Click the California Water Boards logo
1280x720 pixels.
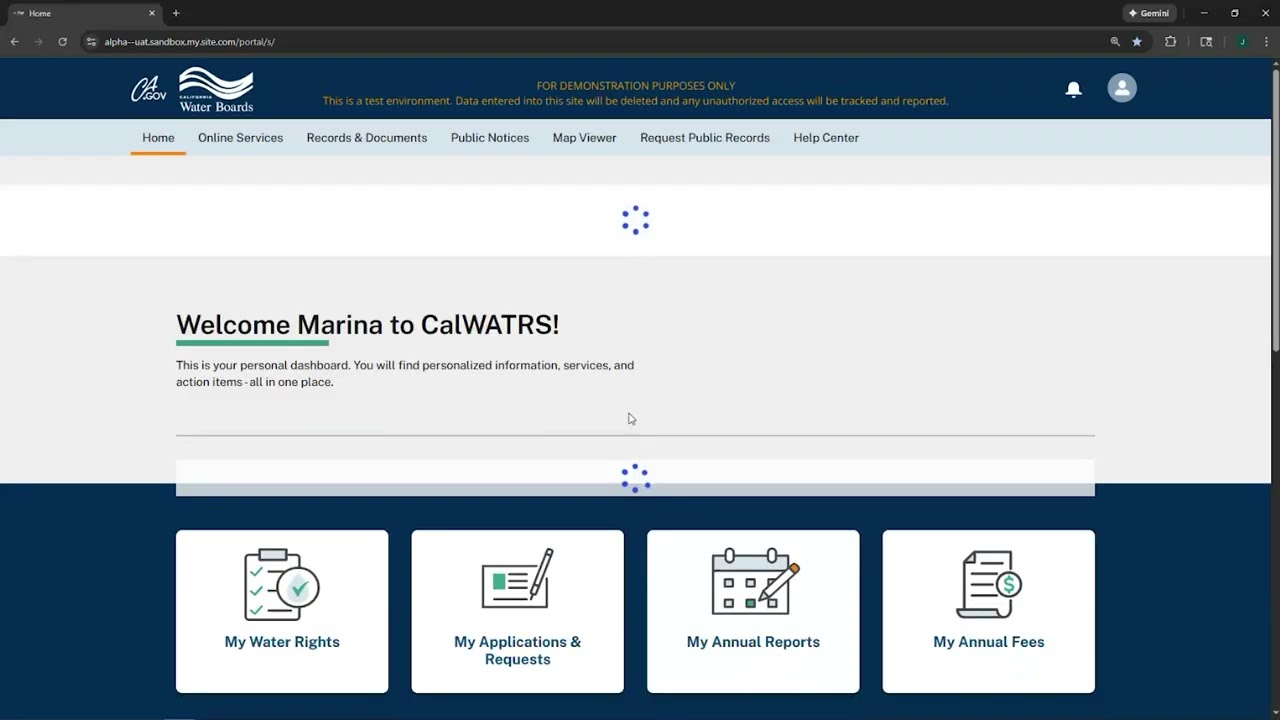[216, 89]
